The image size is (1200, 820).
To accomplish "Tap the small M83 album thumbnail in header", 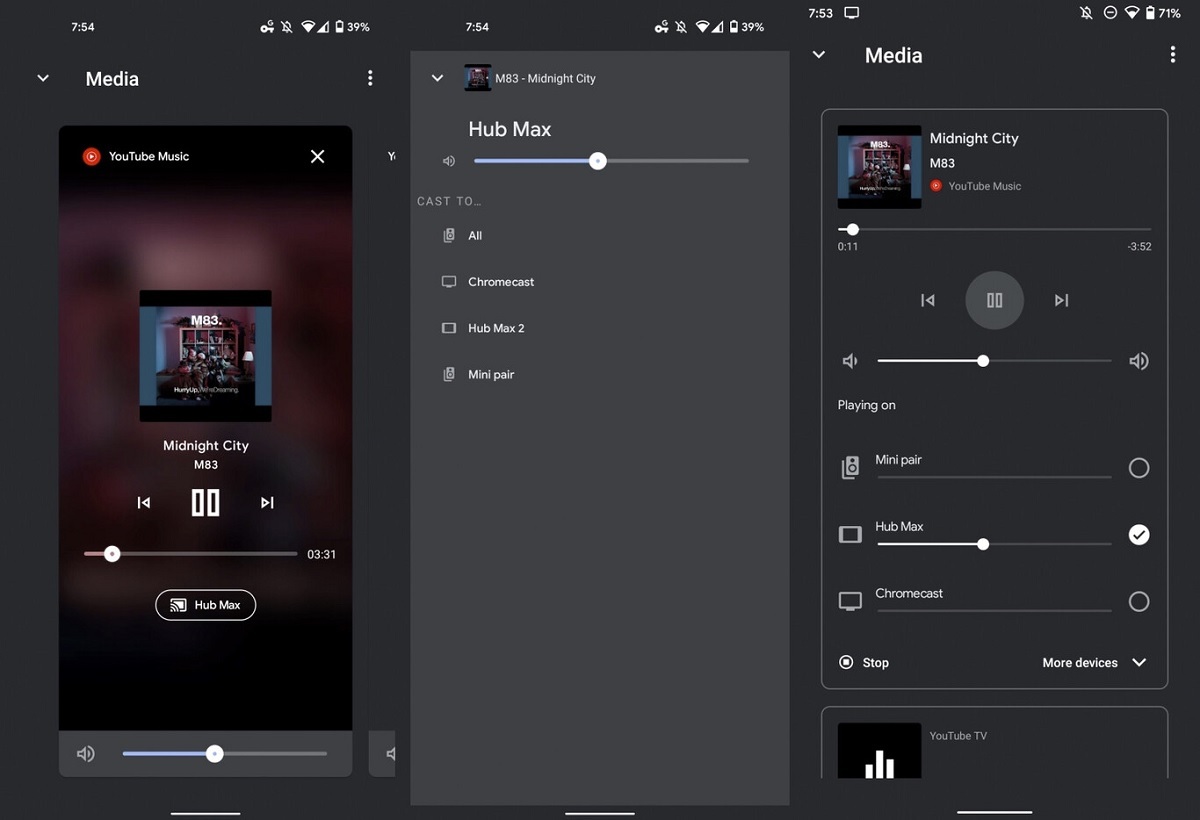I will (478, 78).
